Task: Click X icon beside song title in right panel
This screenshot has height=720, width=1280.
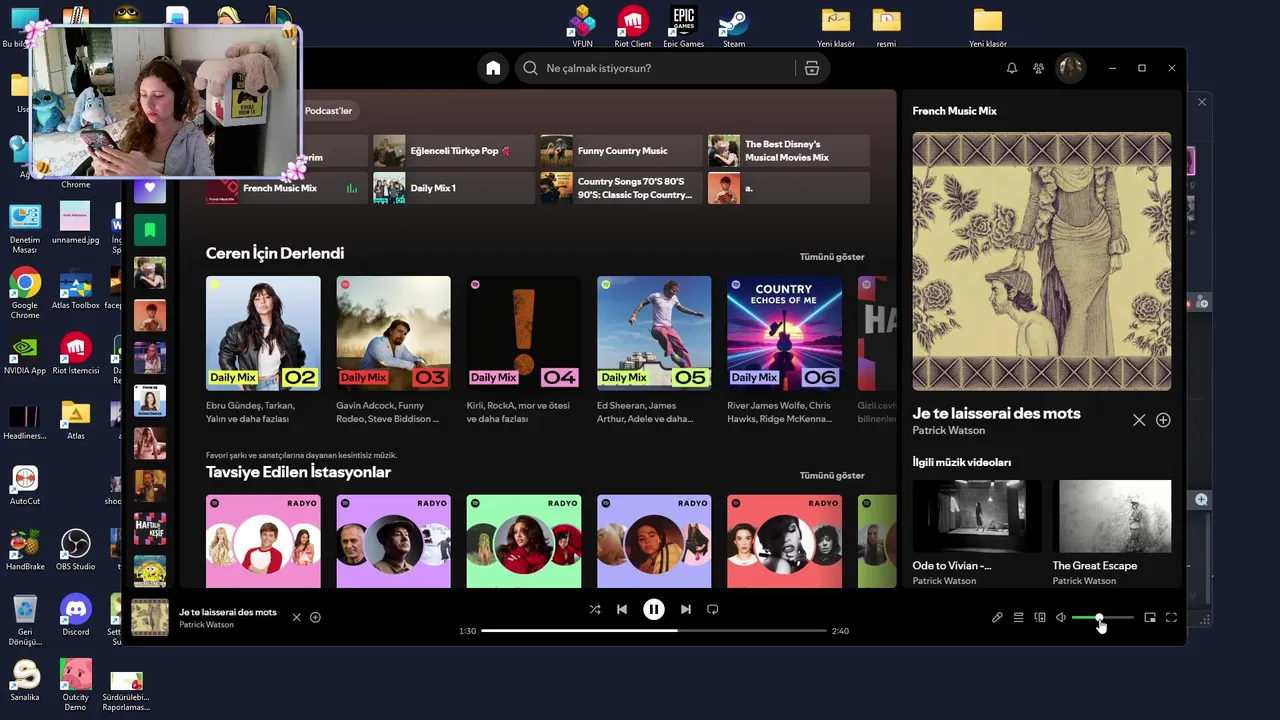Action: click(1139, 420)
